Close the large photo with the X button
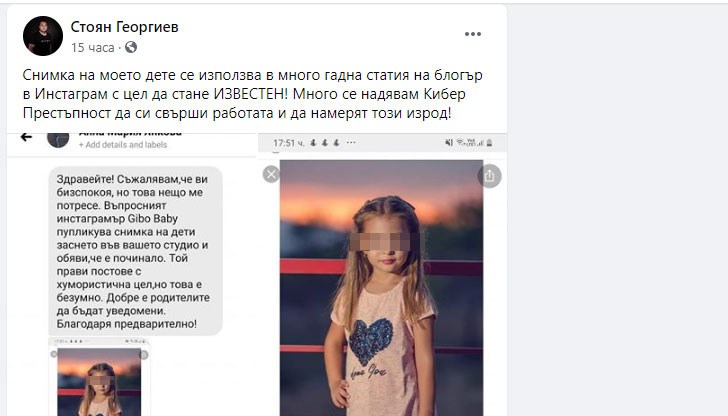The width and height of the screenshot is (728, 416). pos(270,175)
